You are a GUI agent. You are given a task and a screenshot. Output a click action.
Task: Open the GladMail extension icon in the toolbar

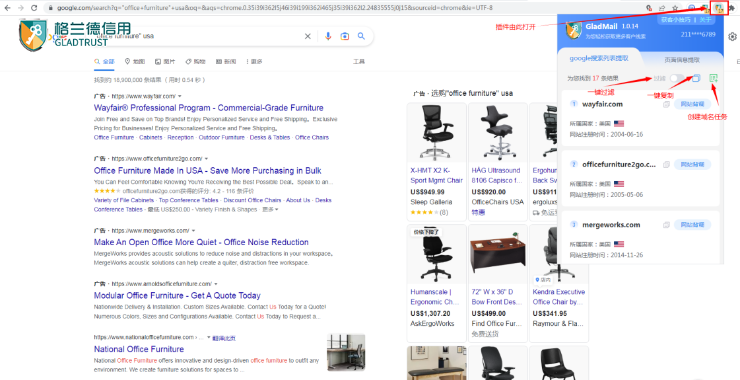[719, 8]
